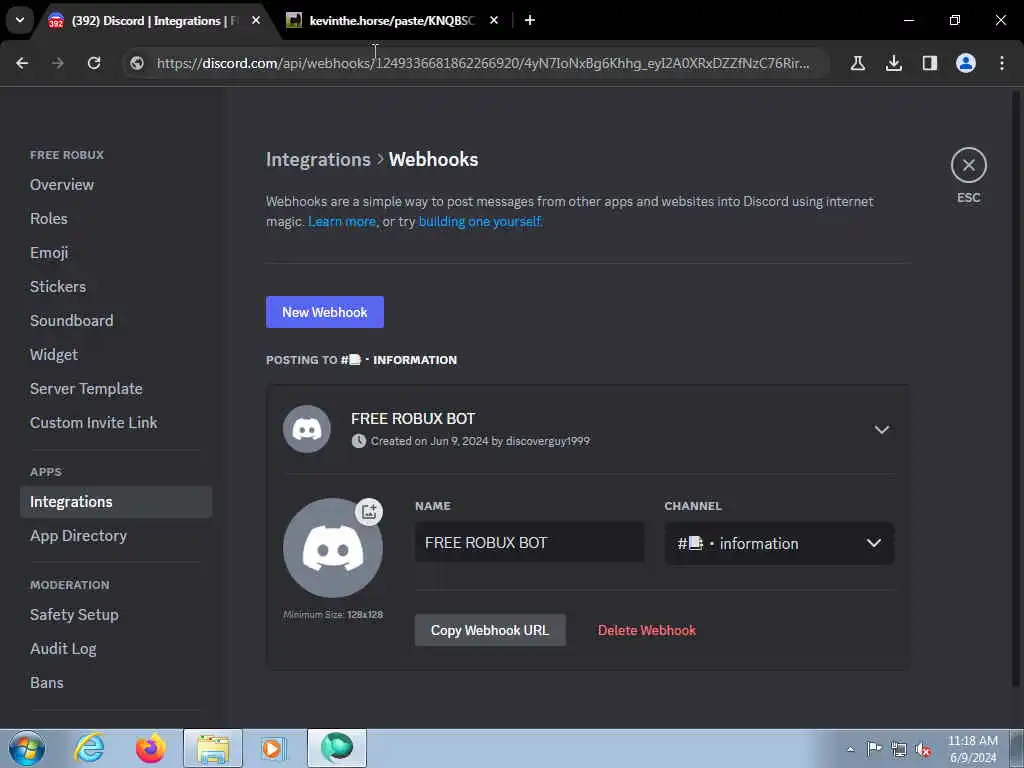Image resolution: width=1024 pixels, height=768 pixels.
Task: Open the Roles settings page
Action: 49,219
